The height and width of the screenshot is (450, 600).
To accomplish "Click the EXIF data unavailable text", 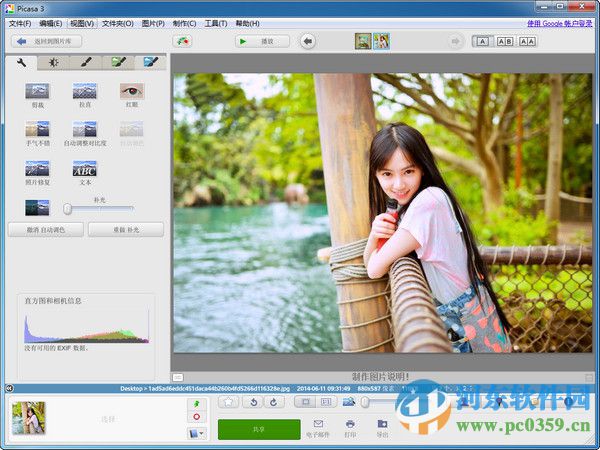I will click(57, 348).
